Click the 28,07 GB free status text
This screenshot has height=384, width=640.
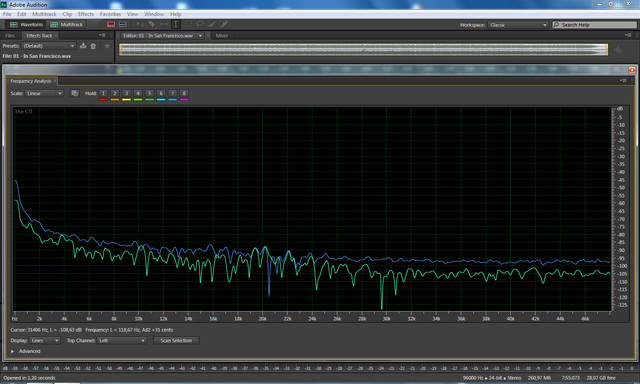click(601, 378)
